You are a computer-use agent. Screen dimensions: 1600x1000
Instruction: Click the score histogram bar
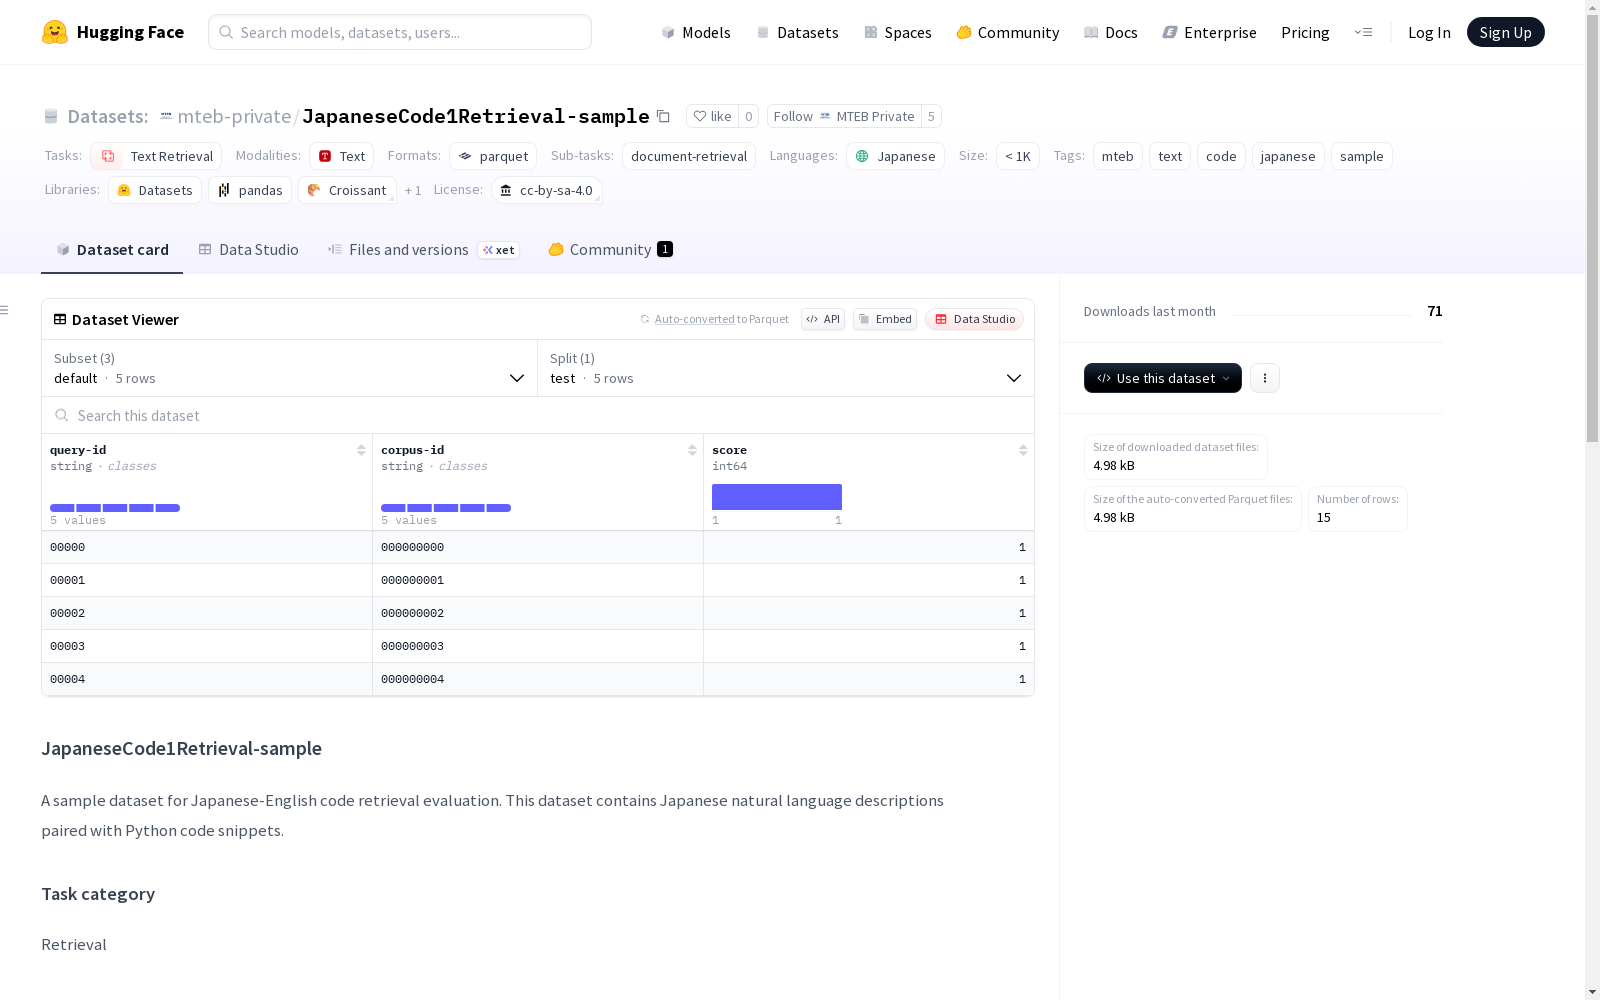click(x=777, y=497)
